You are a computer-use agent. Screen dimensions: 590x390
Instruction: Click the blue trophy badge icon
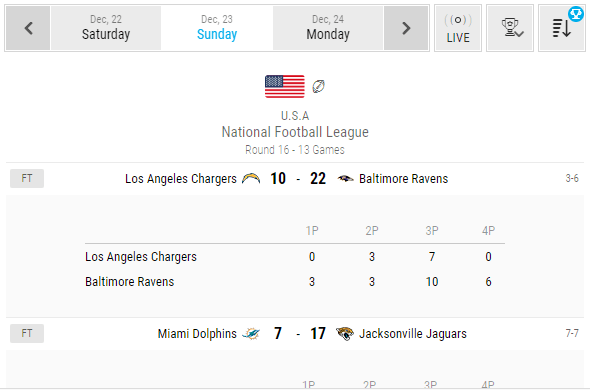click(576, 14)
